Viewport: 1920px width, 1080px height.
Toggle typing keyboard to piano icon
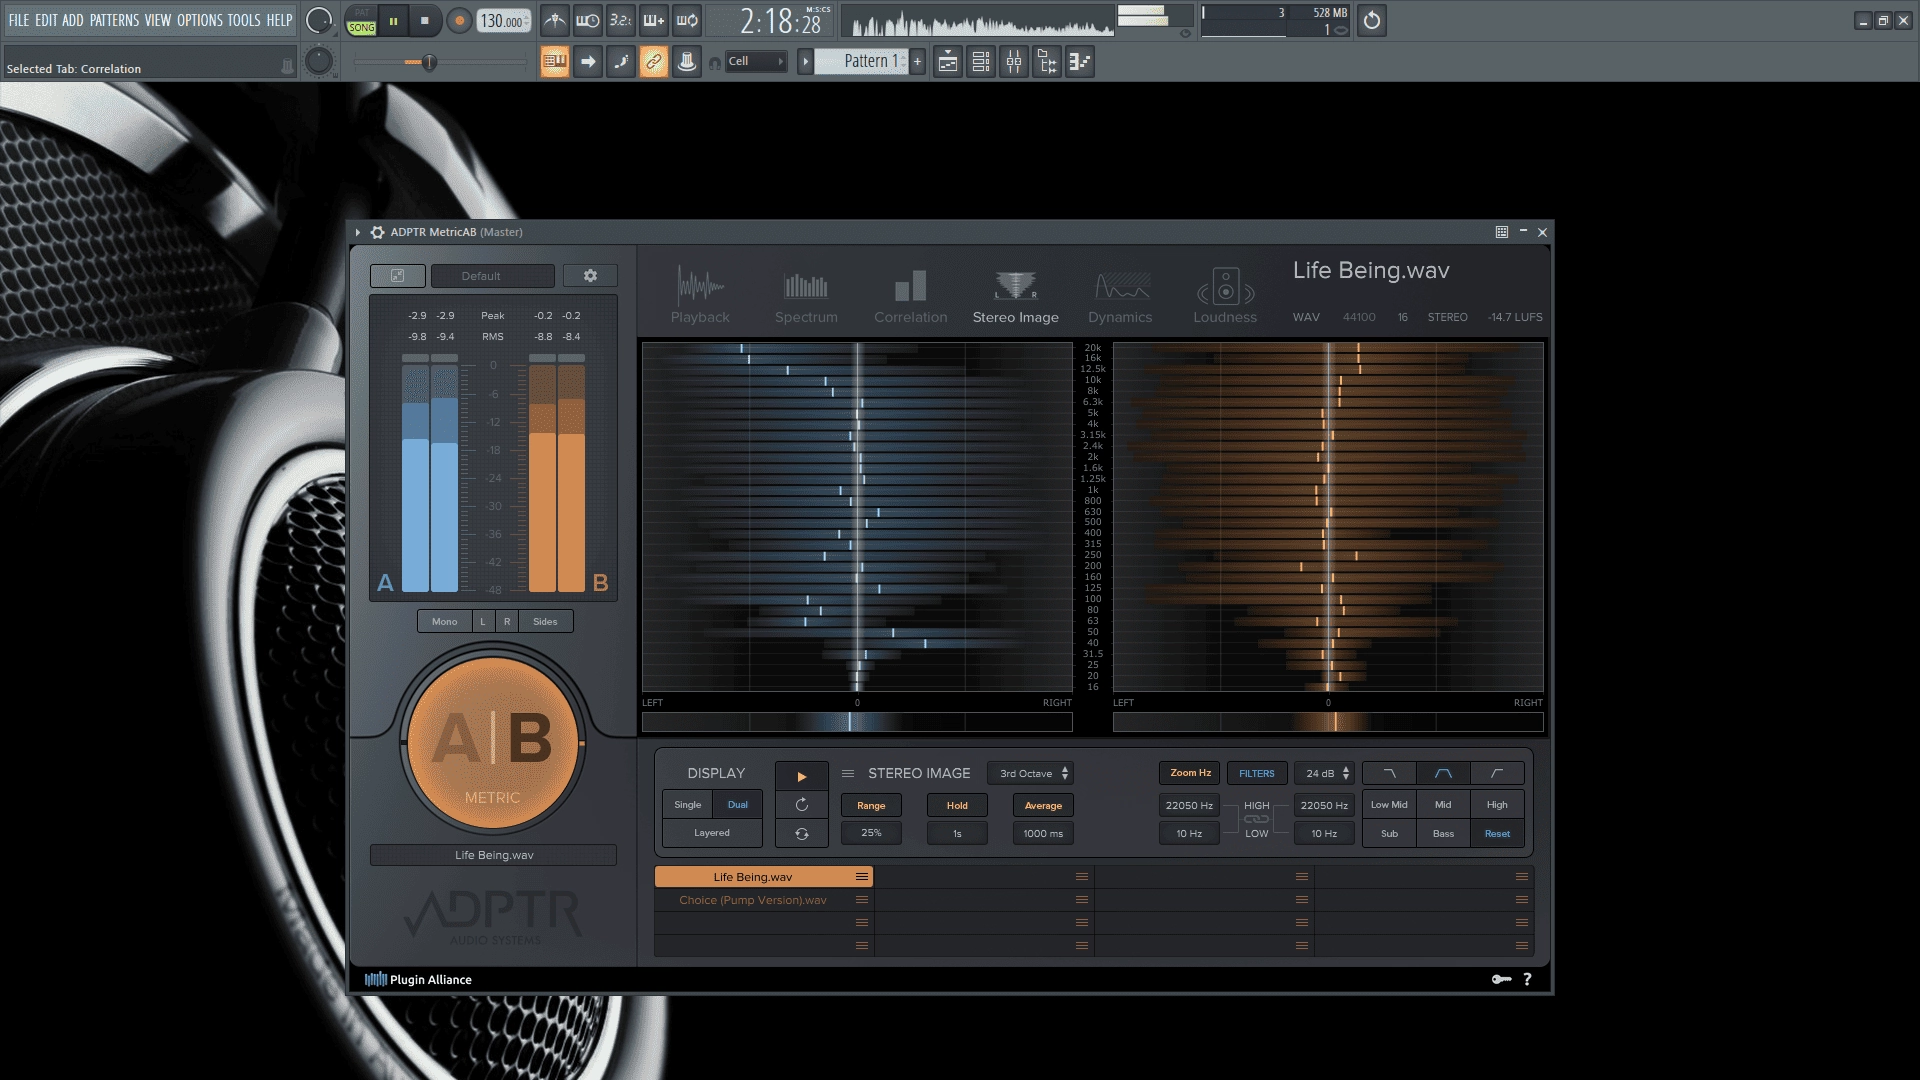click(555, 62)
